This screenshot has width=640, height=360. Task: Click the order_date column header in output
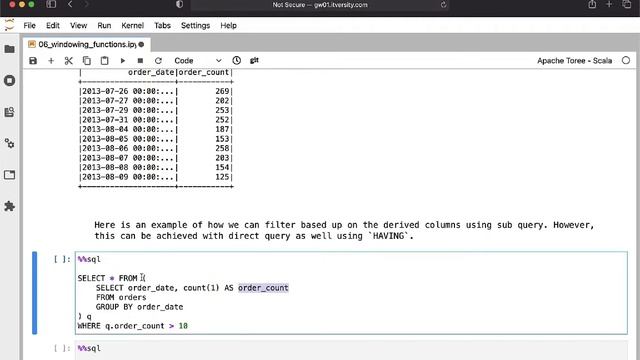[151, 72]
